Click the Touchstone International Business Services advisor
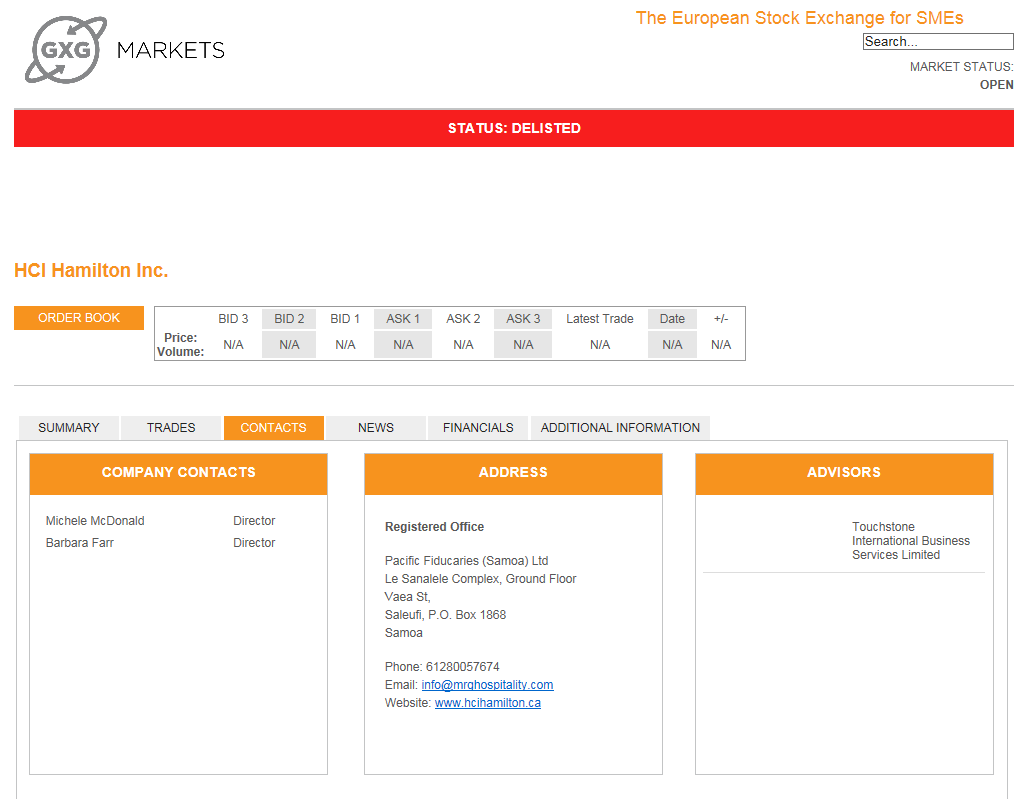 [x=911, y=541]
